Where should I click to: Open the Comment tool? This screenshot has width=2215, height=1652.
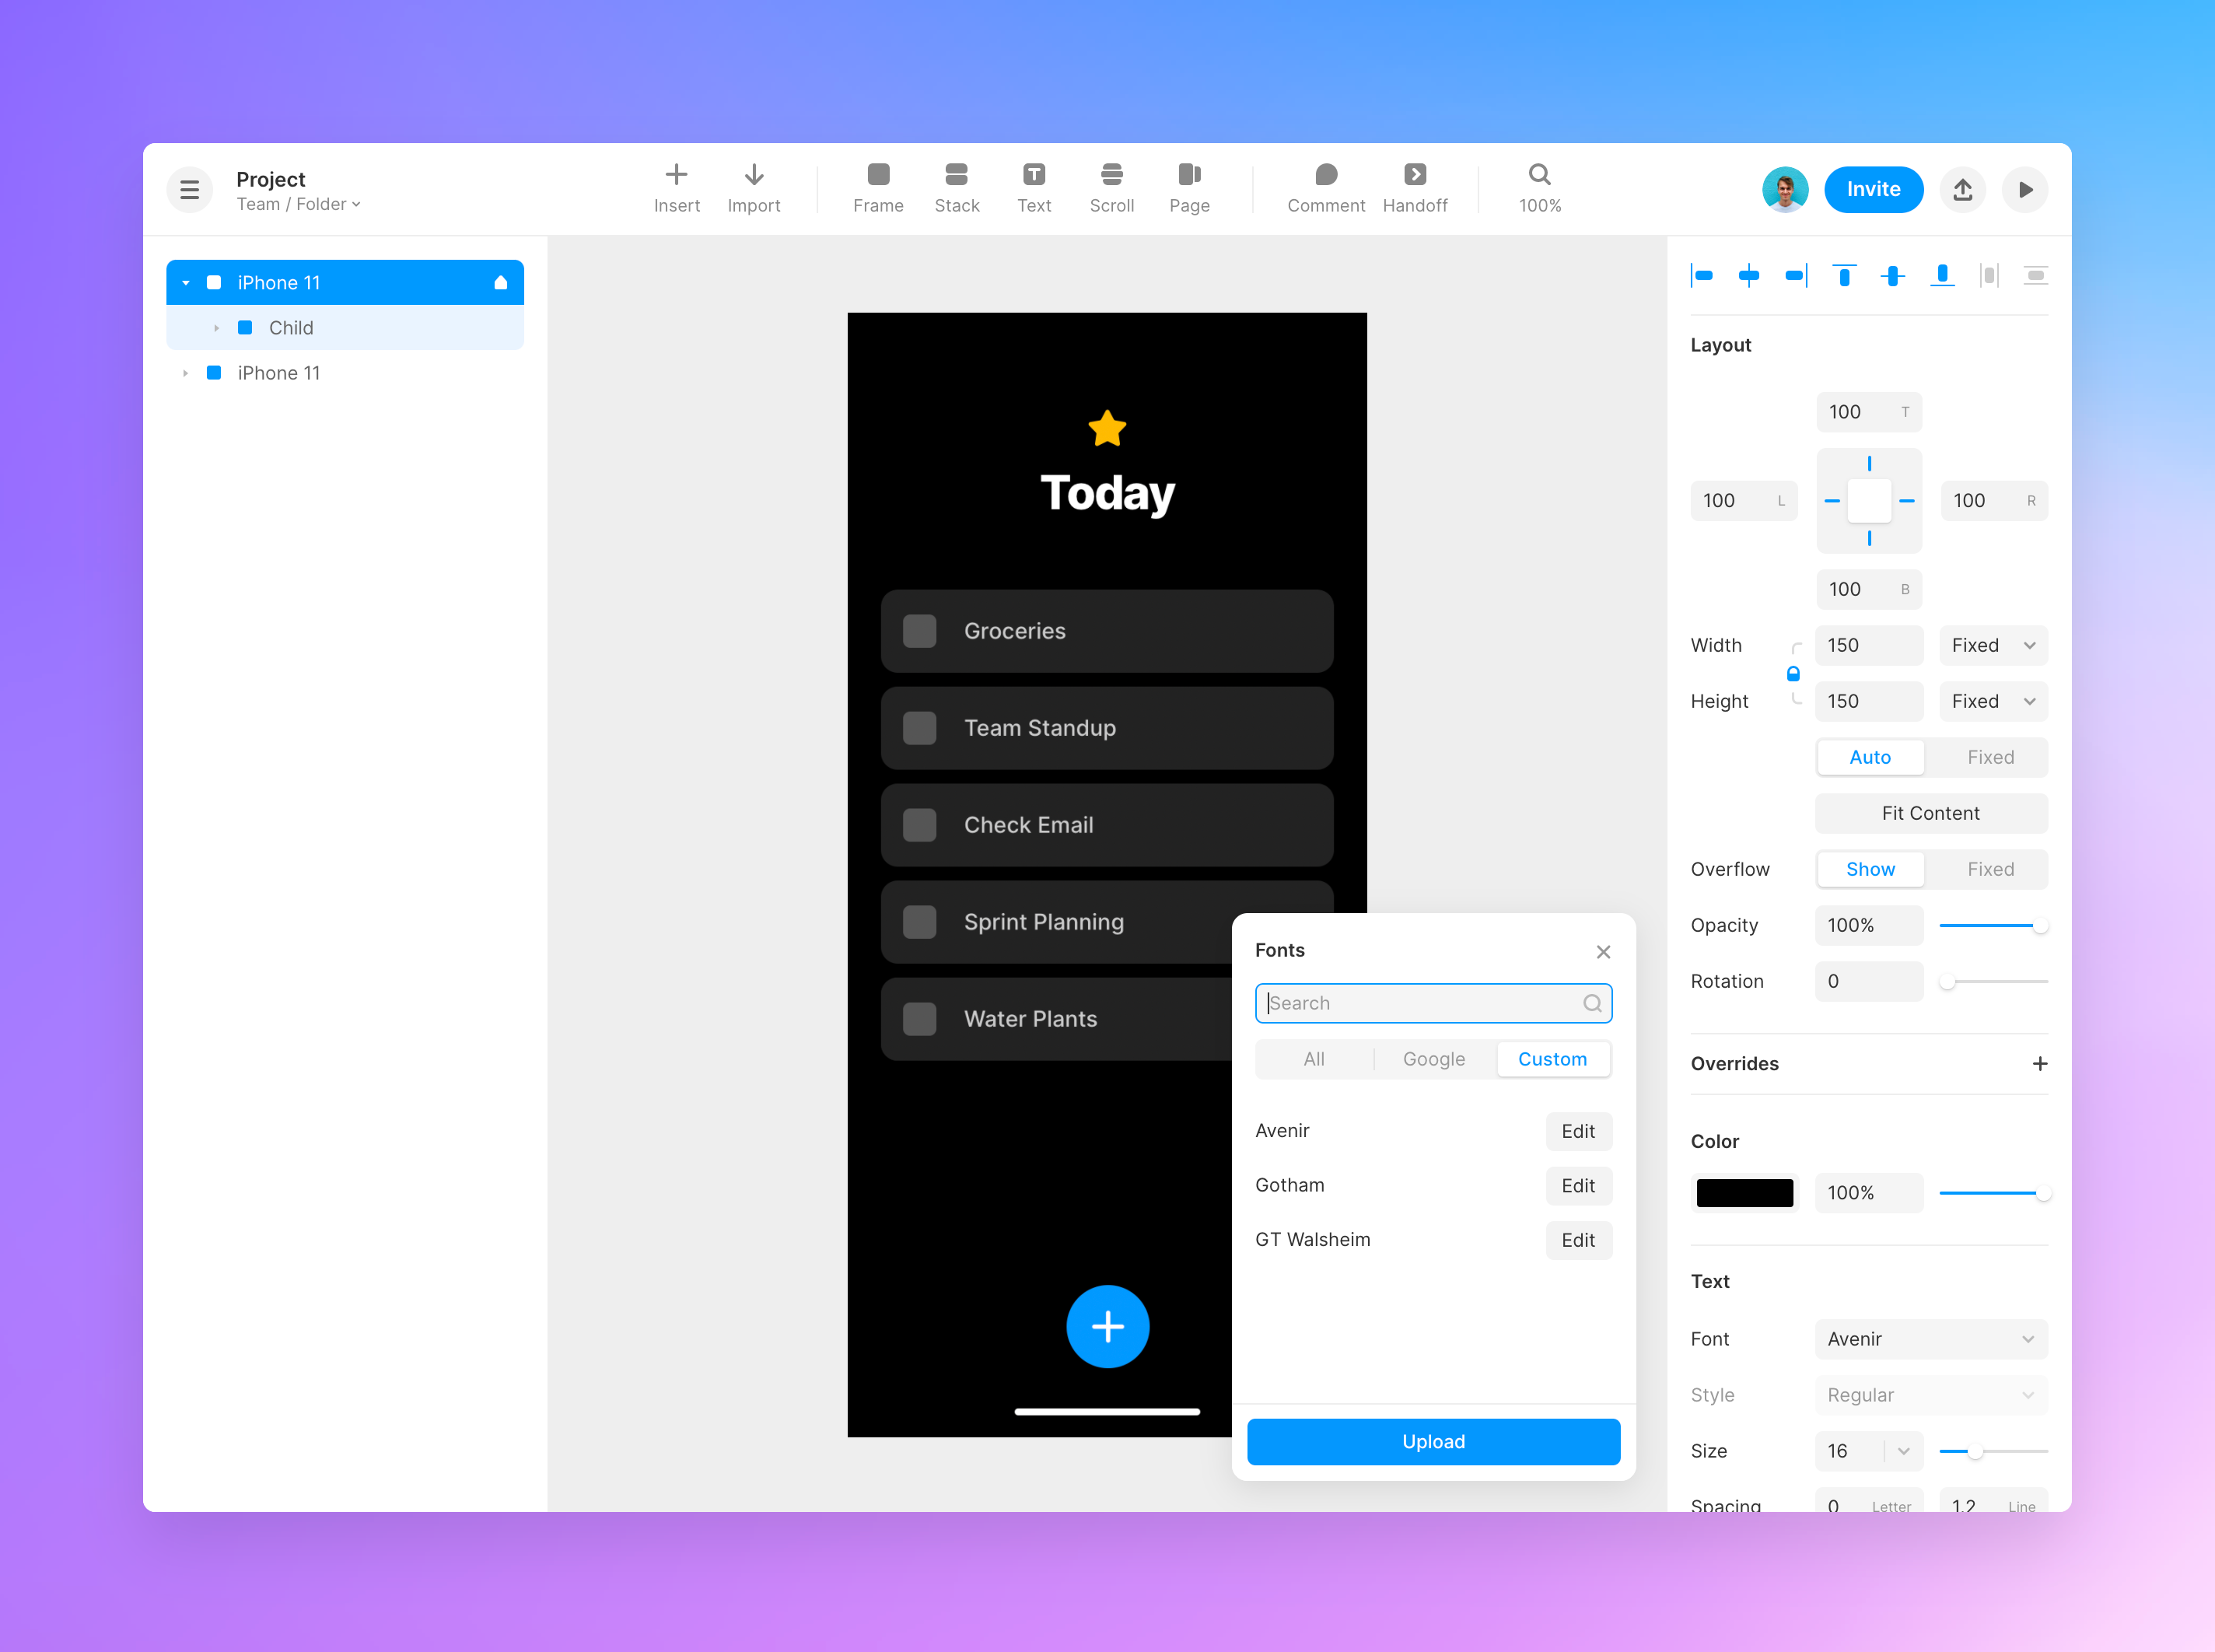[1326, 189]
